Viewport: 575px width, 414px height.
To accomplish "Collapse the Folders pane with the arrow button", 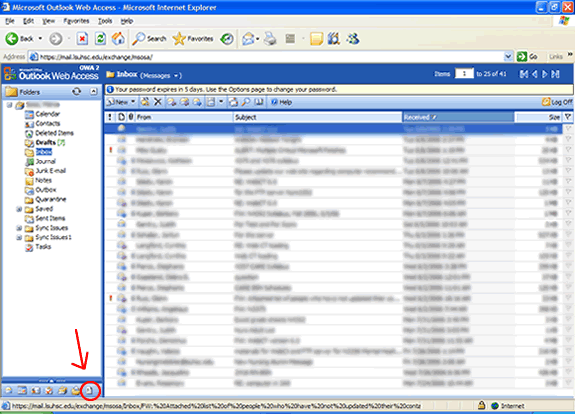I will (x=94, y=91).
